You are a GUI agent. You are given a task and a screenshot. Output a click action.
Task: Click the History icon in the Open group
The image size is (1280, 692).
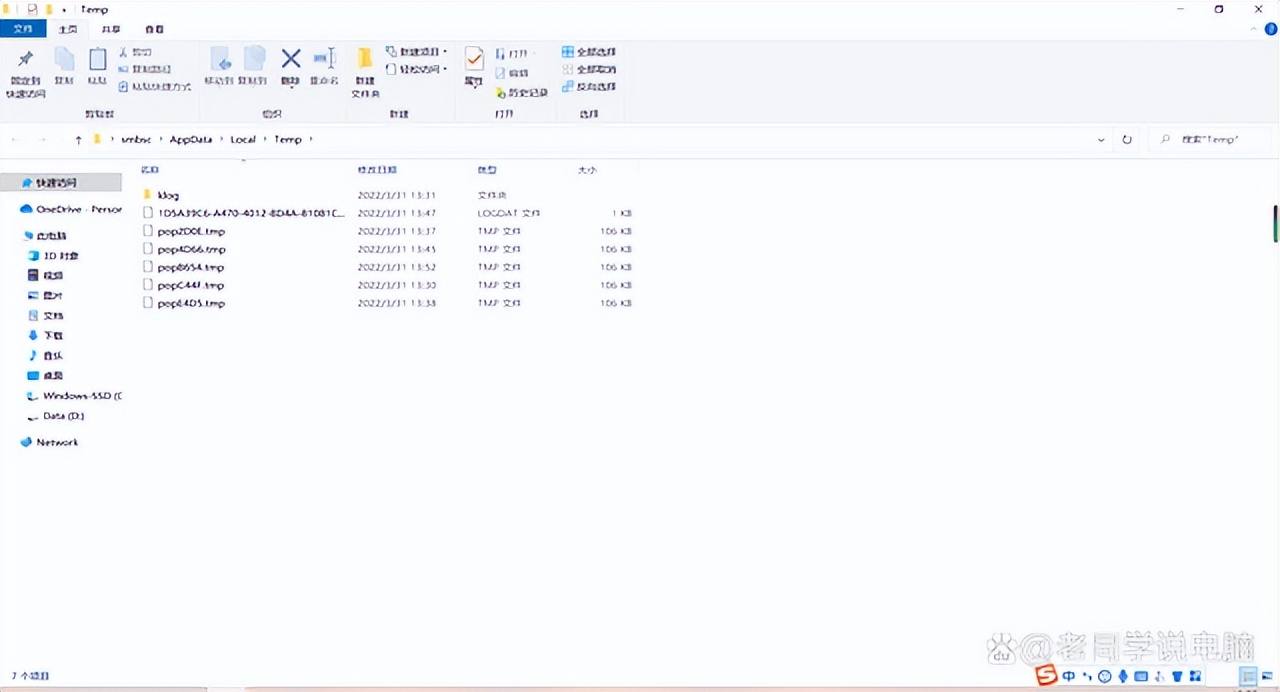(x=500, y=92)
